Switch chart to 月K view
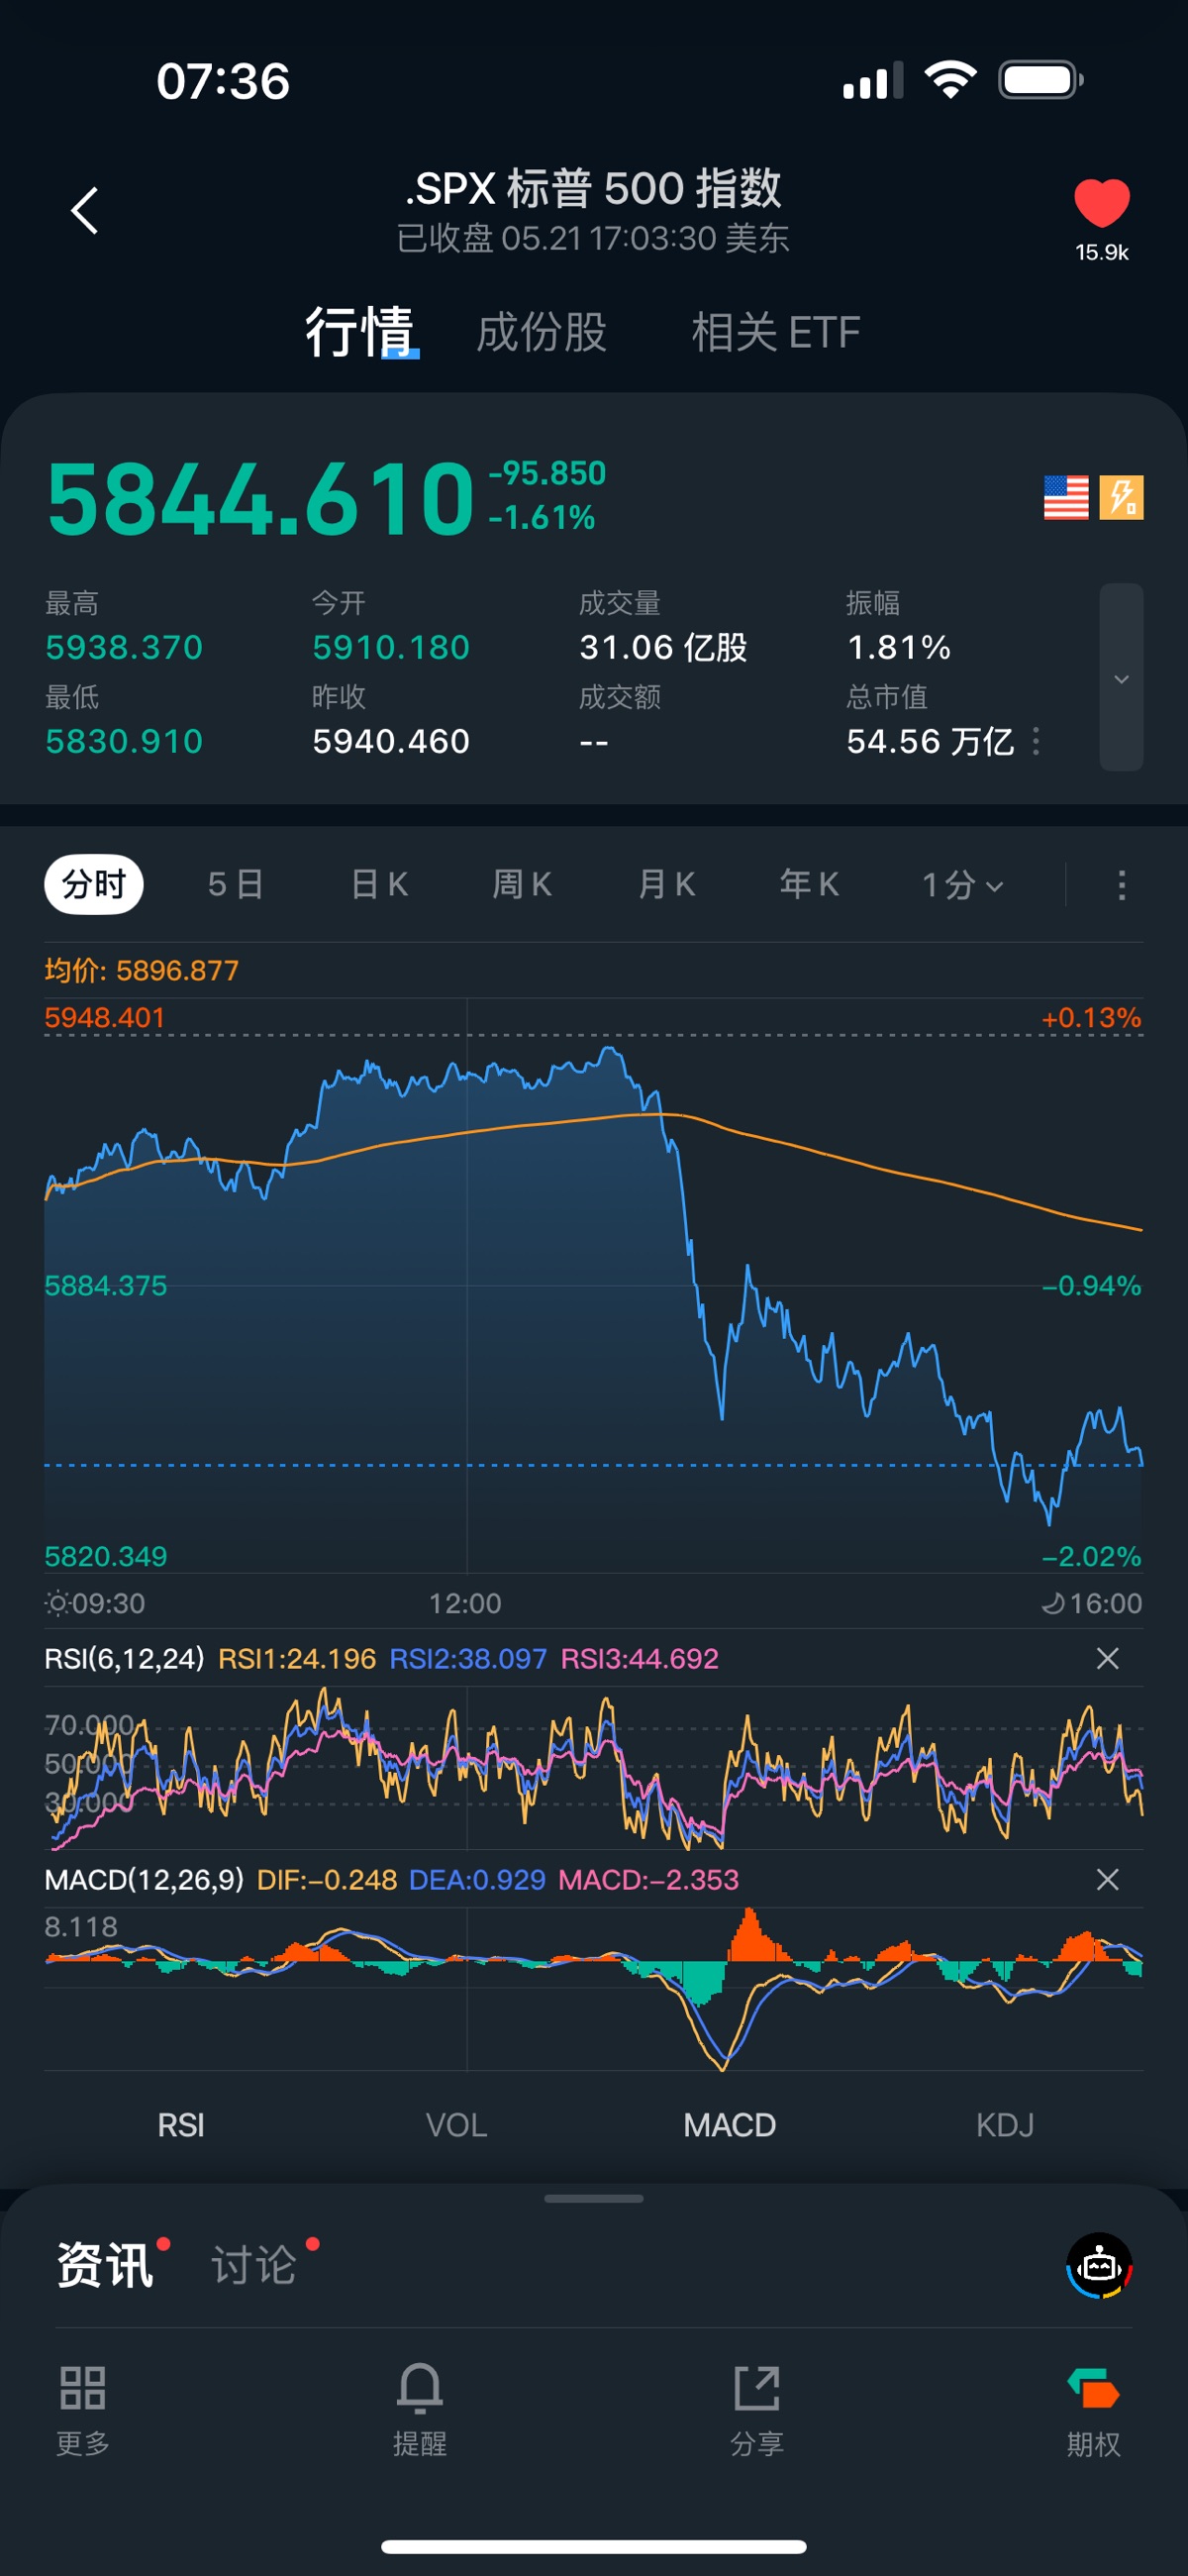 click(x=666, y=884)
